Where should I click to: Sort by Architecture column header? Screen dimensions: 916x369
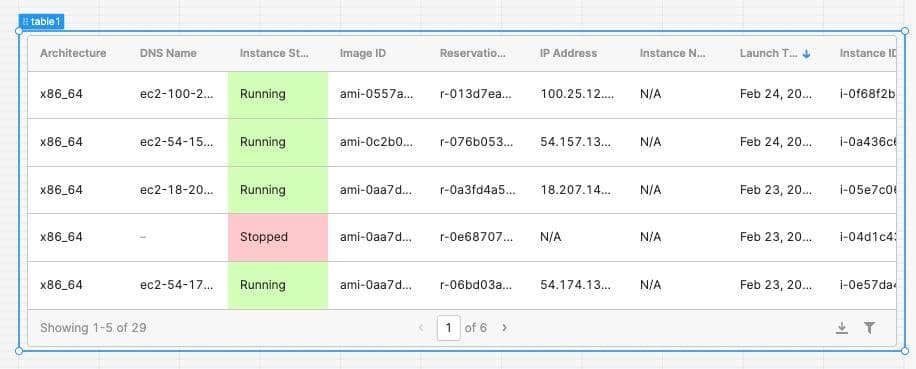(73, 53)
